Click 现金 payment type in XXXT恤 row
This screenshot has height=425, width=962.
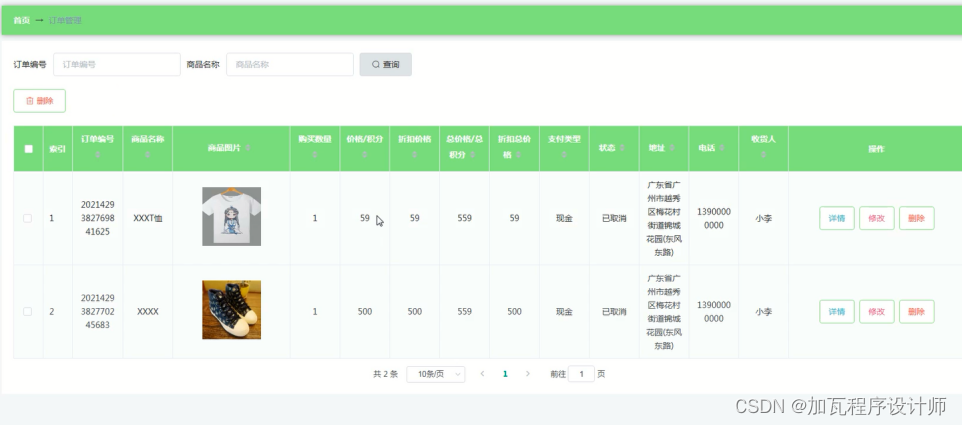click(564, 218)
